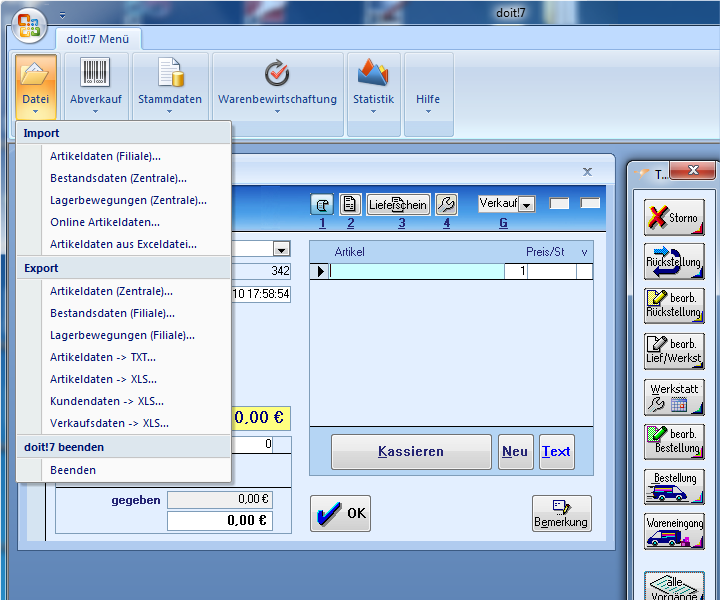Click the Rückstellung button

coord(674,262)
